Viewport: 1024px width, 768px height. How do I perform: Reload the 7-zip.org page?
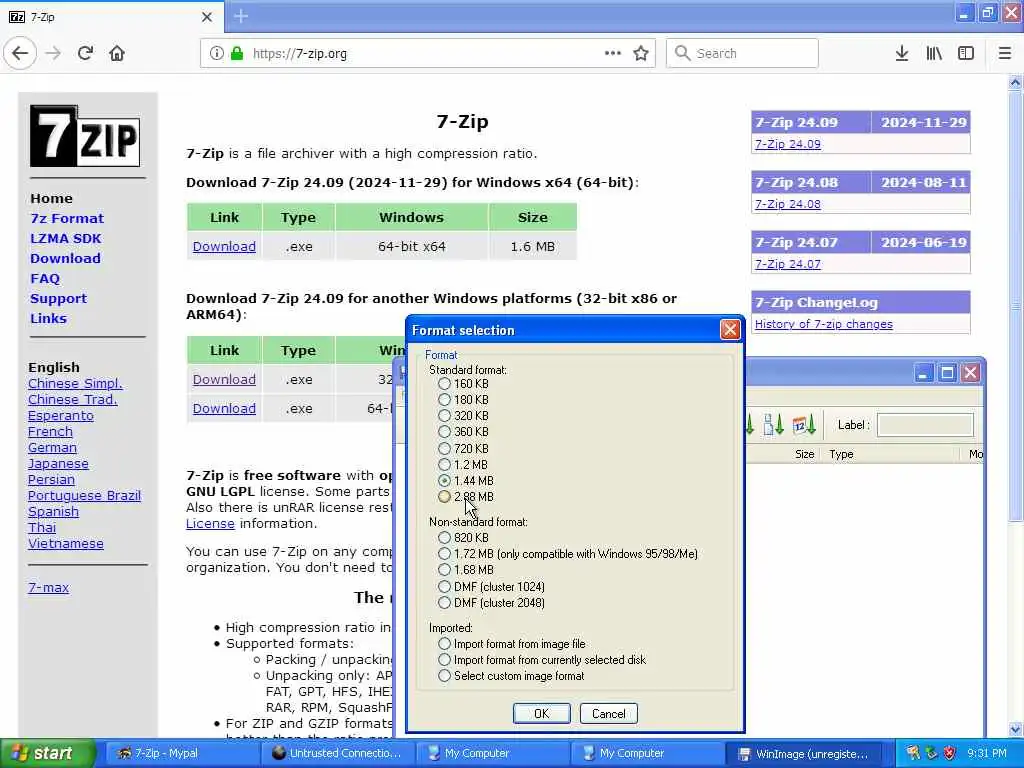[x=85, y=54]
